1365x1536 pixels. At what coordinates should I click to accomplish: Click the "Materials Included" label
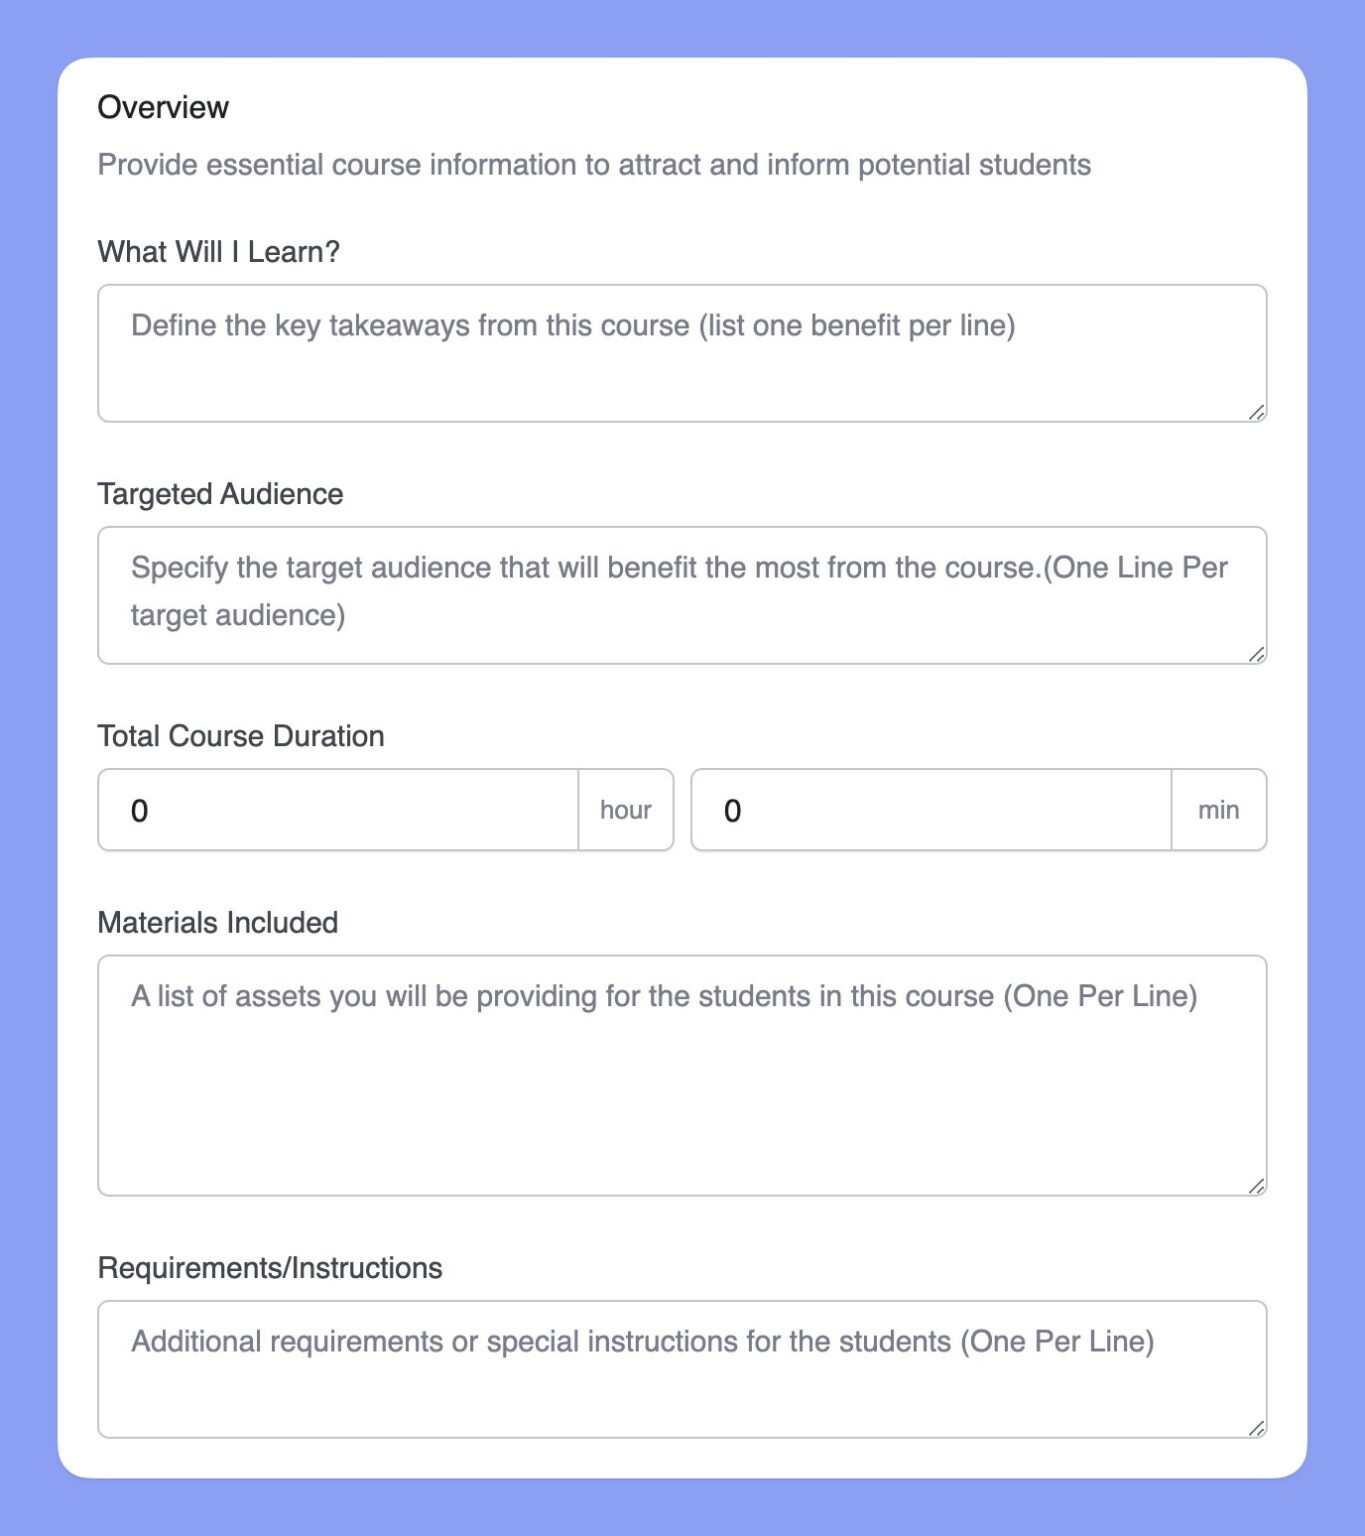point(217,922)
